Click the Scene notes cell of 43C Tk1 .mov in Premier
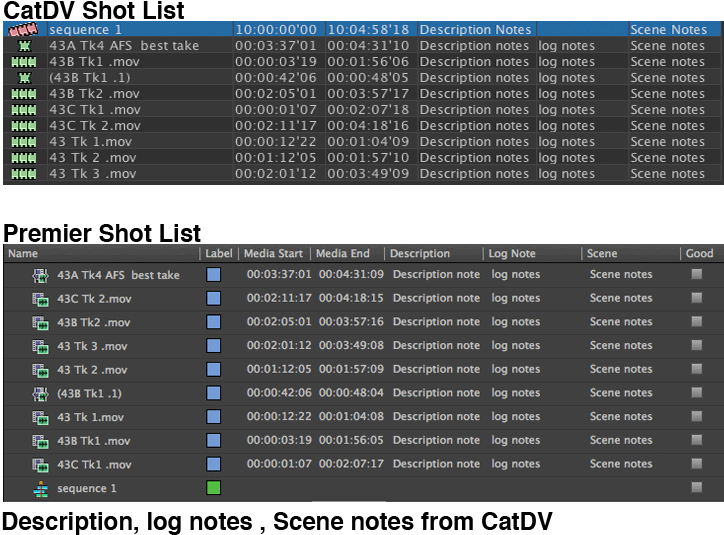The height and width of the screenshot is (535, 724). 620,465
